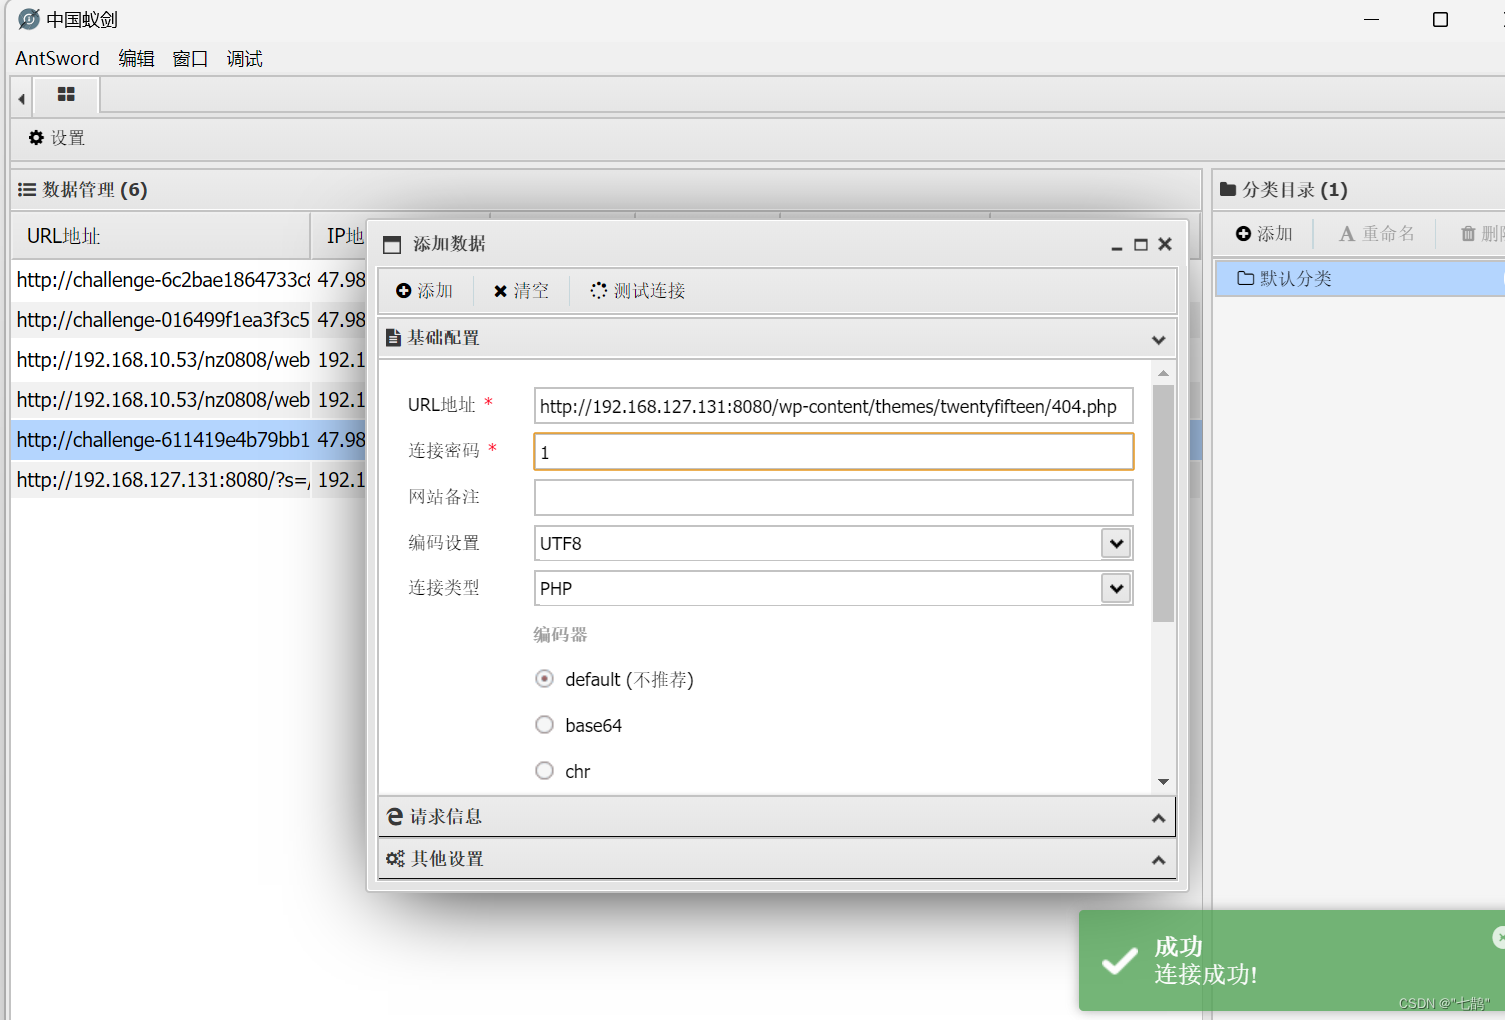Image resolution: width=1505 pixels, height=1020 pixels.
Task: Select the chr encoder
Action: [x=544, y=770]
